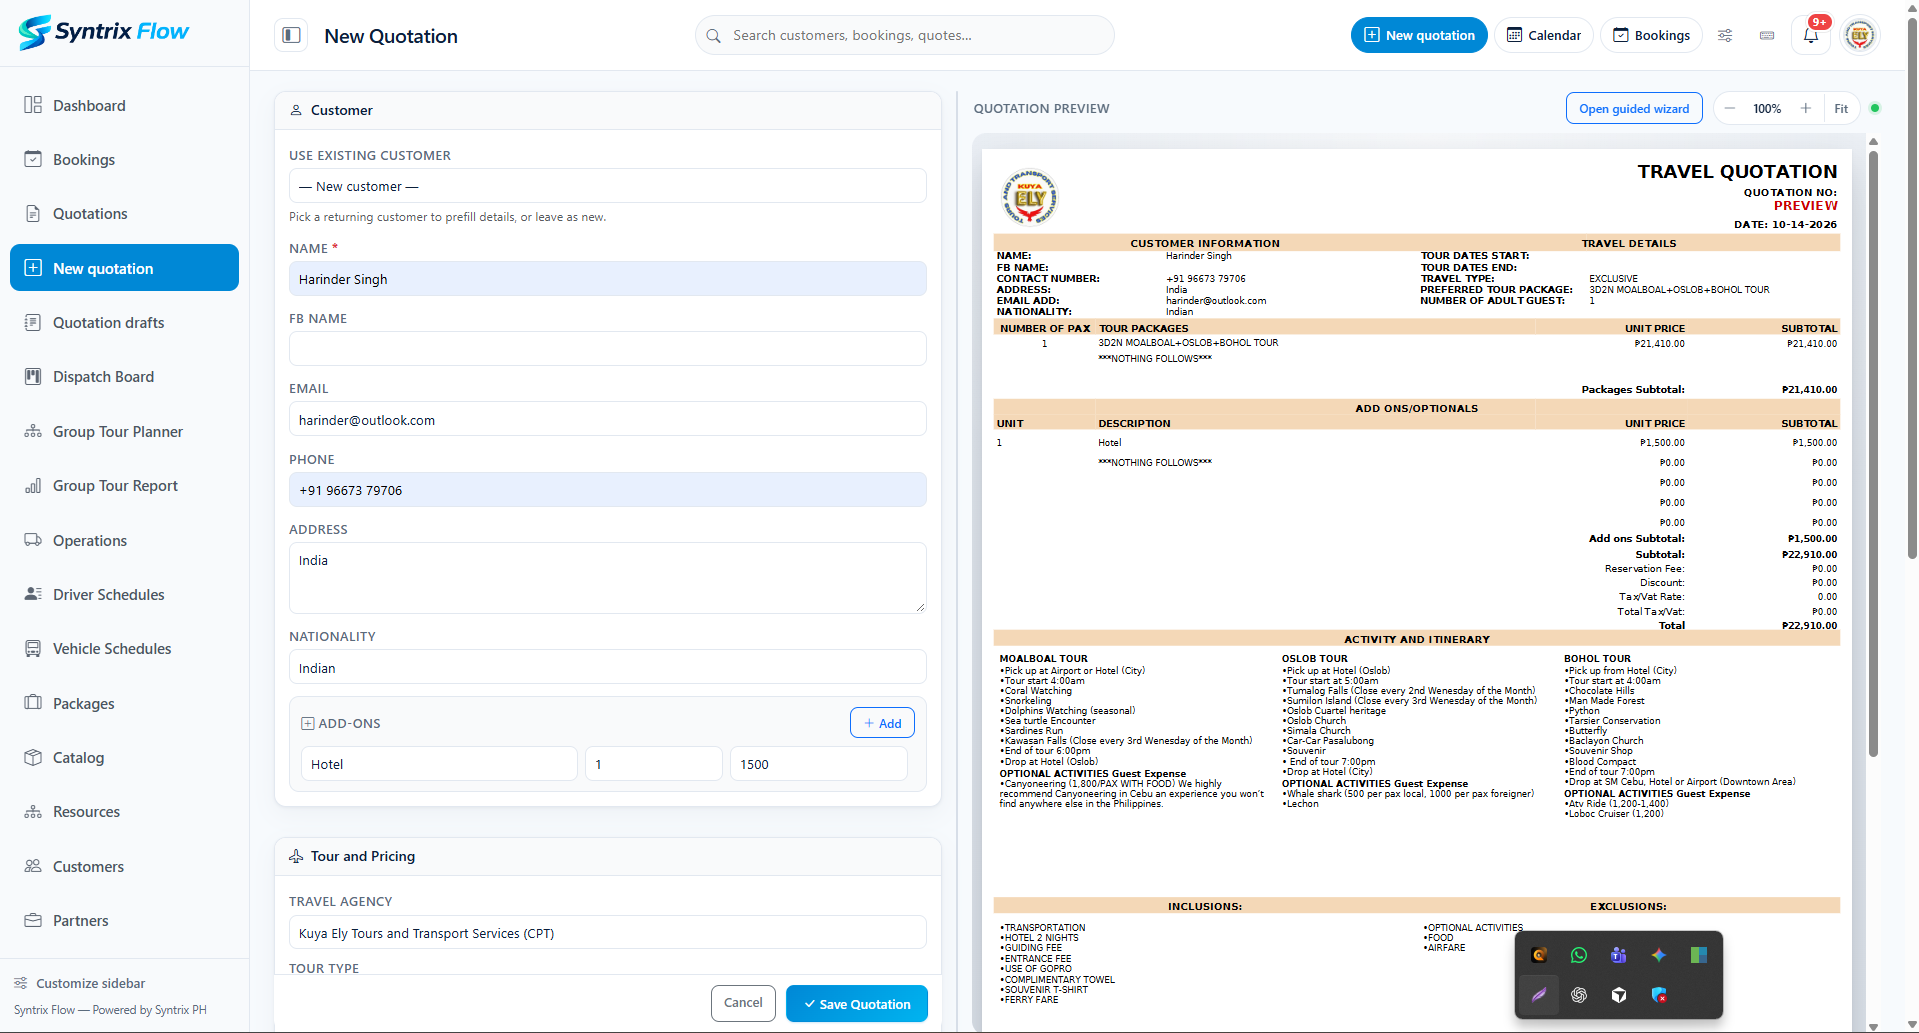Click the New quotation top bar button
The image size is (1919, 1033).
[x=1418, y=35]
